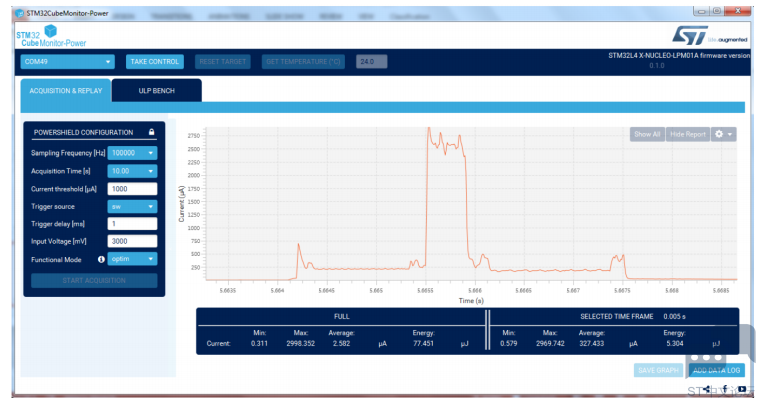764x407 pixels.
Task: Open the Sampling Frequency dropdown
Action: click(x=132, y=153)
